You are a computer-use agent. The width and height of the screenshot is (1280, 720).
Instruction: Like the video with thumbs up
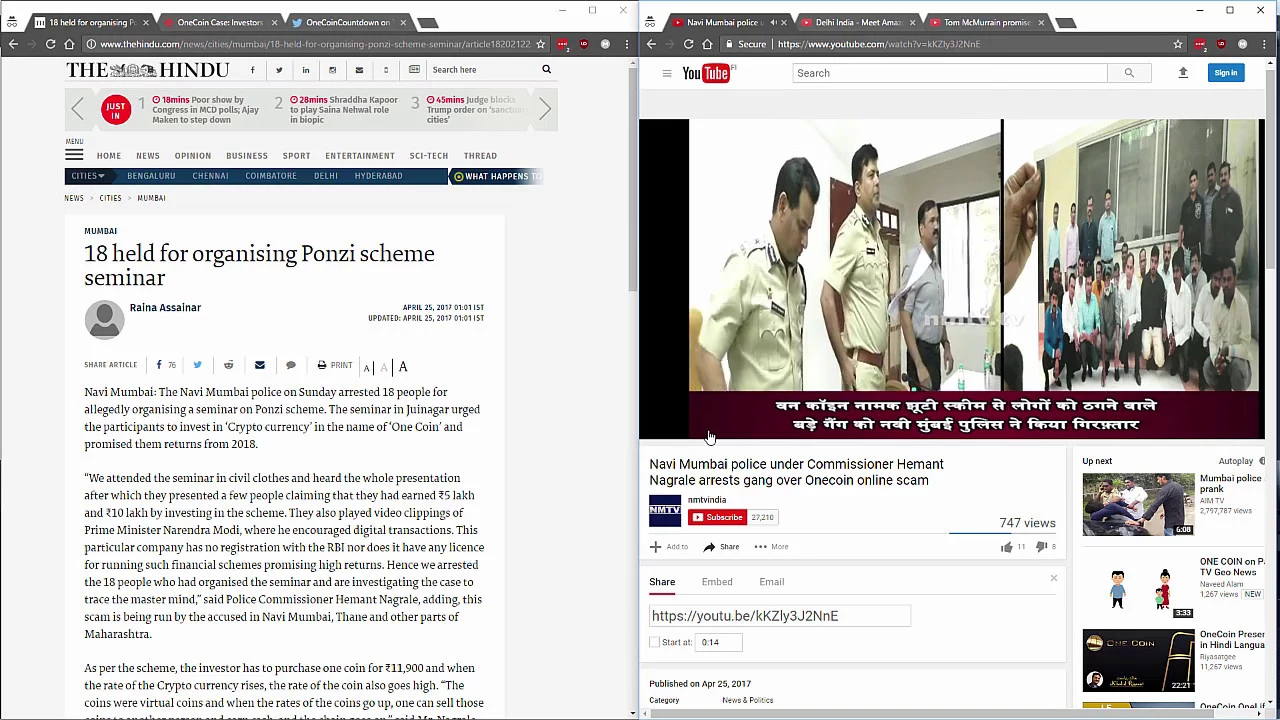[1006, 547]
